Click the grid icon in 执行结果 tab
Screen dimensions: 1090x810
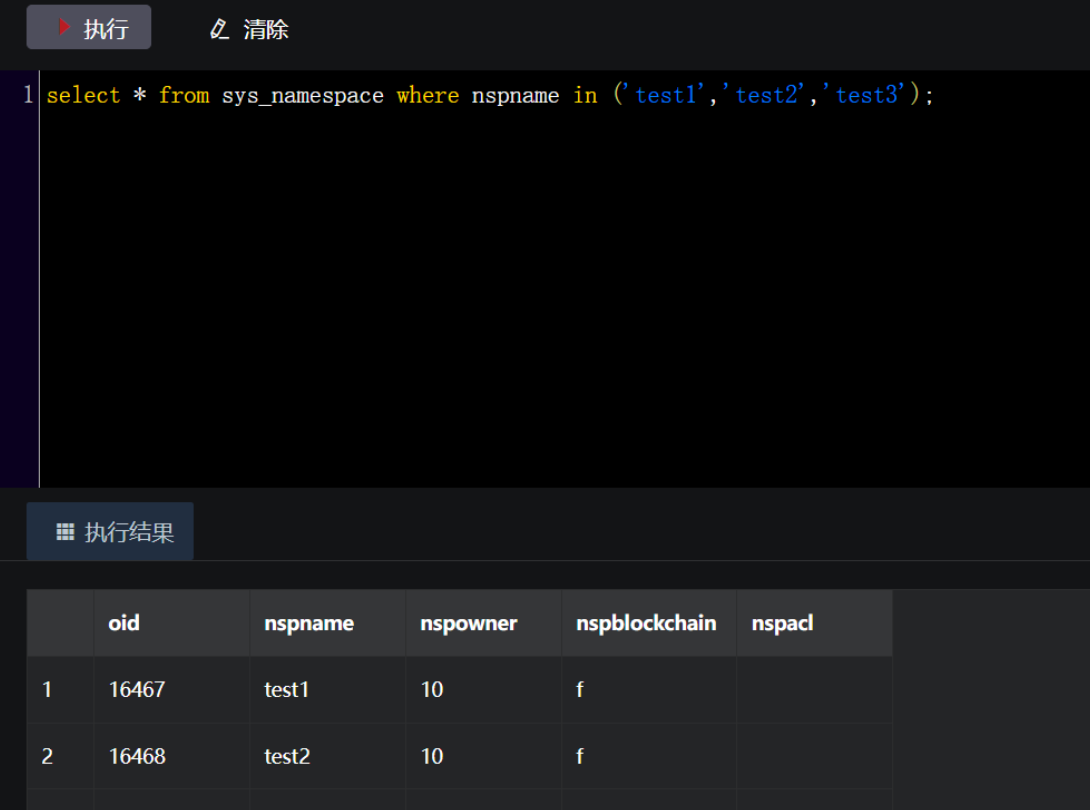(65, 532)
